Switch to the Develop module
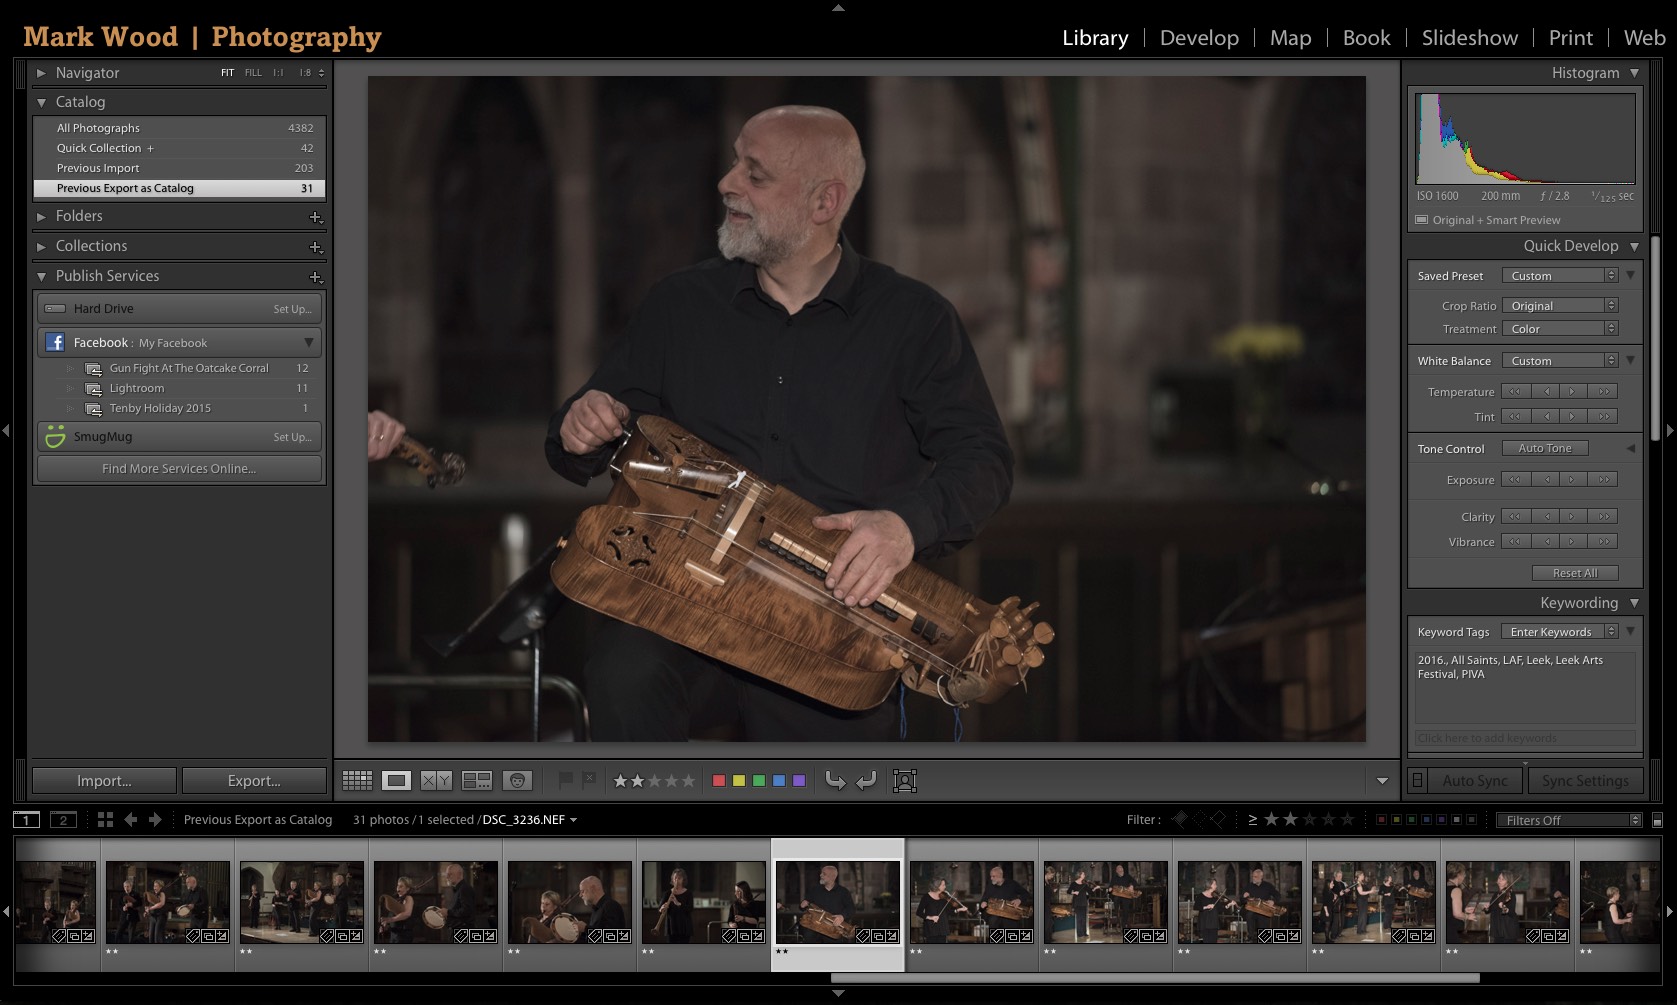1677x1005 pixels. point(1199,38)
